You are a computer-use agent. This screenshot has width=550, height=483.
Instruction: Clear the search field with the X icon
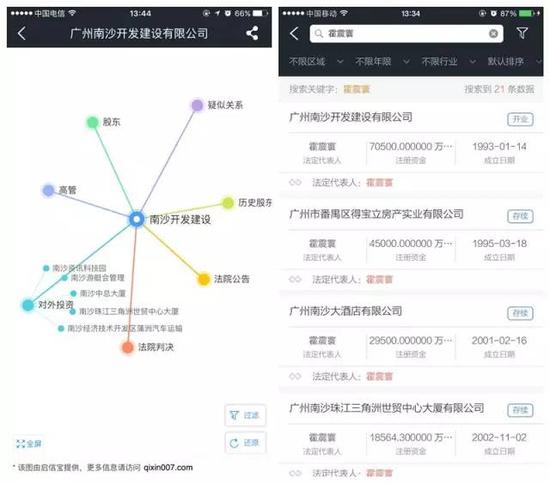[493, 34]
